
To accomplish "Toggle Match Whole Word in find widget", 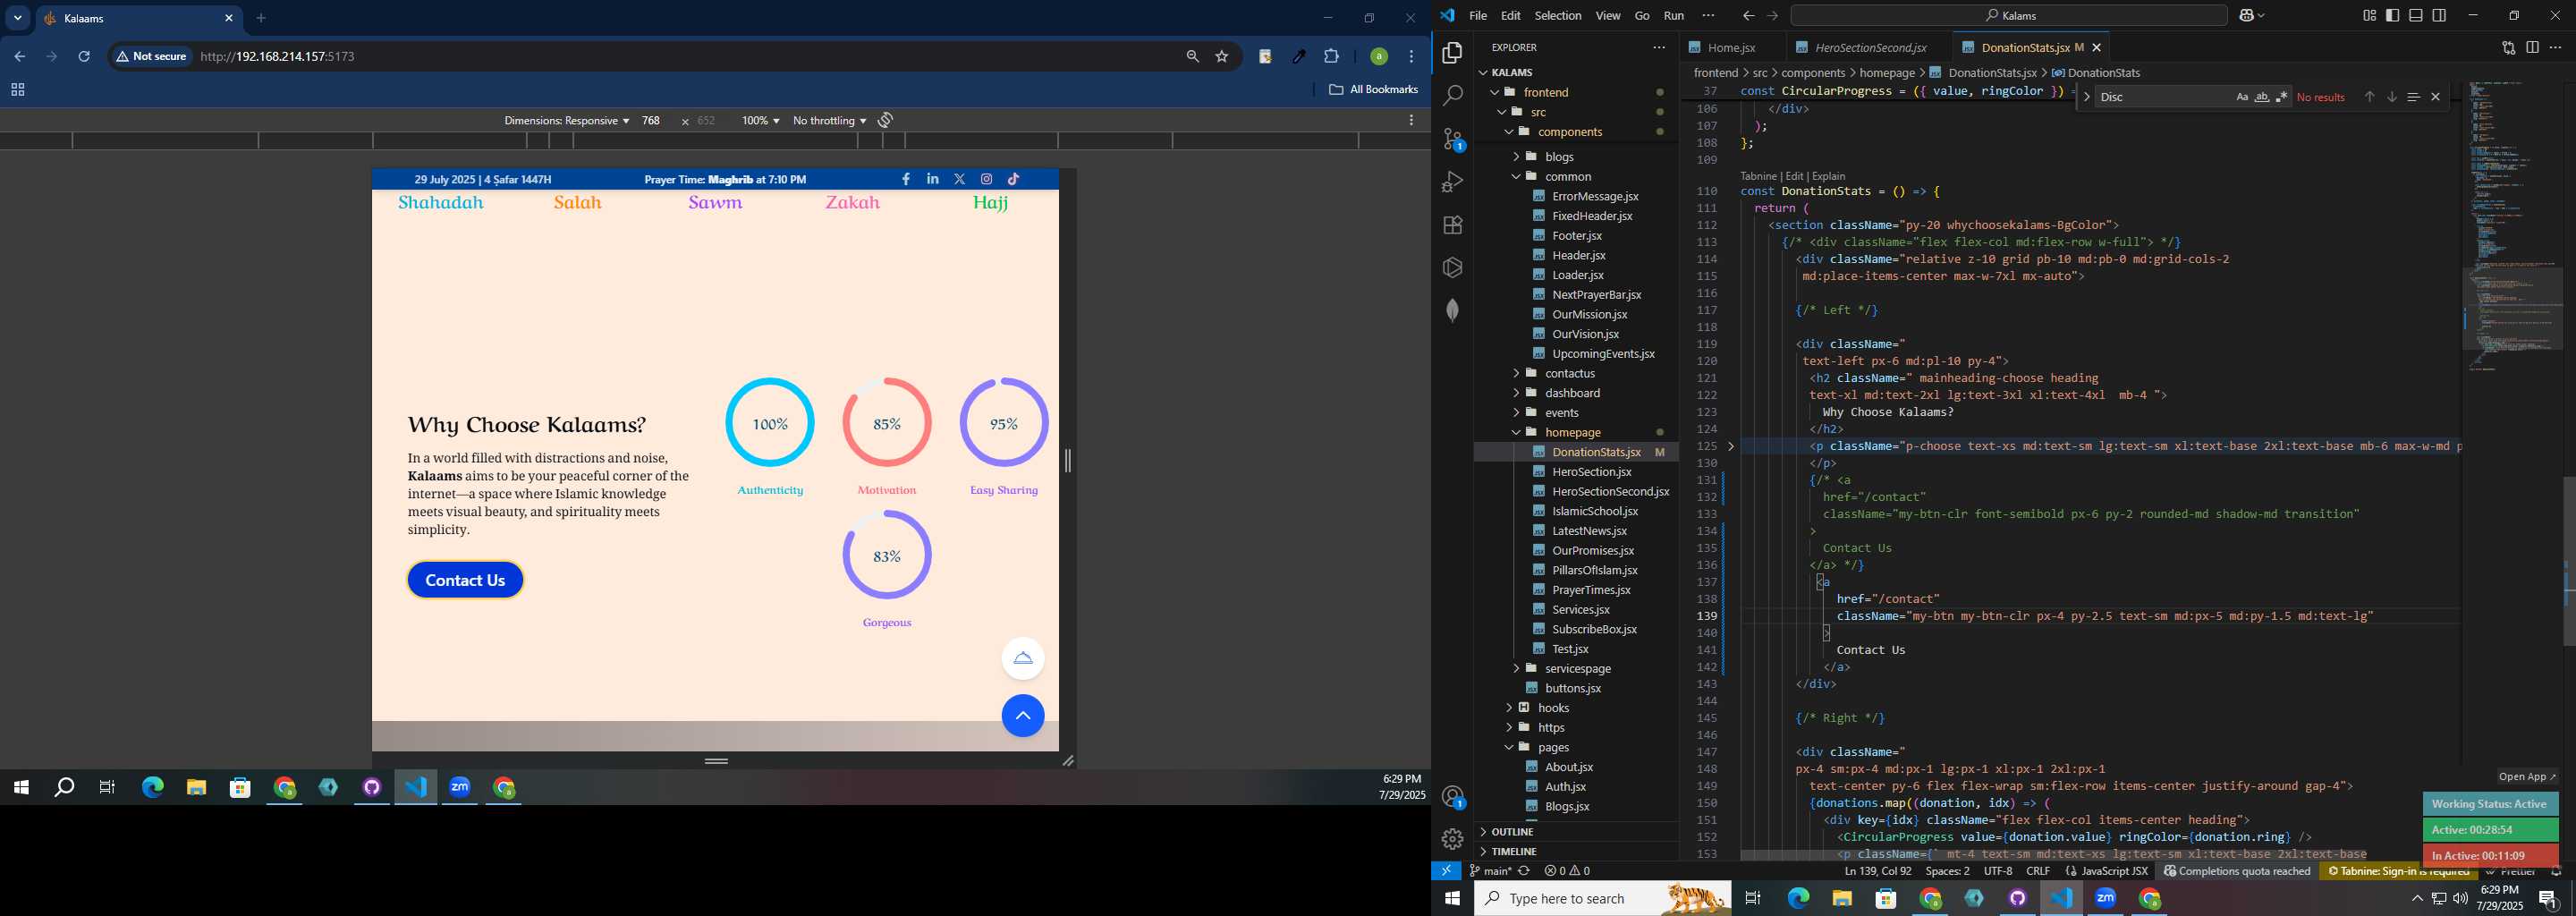I will pos(2262,97).
